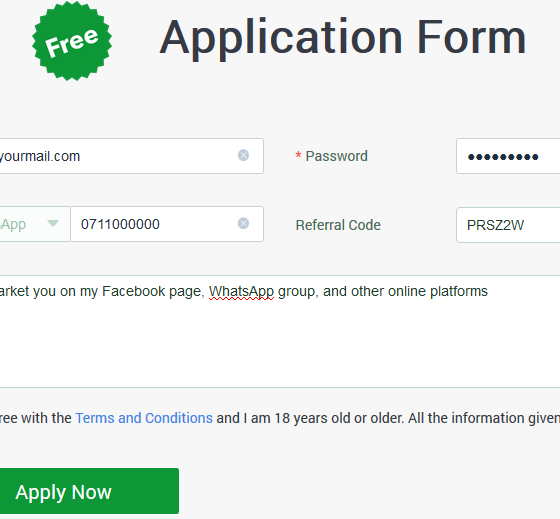Click into the phone number field 0711000000
560x519 pixels.
click(x=167, y=224)
